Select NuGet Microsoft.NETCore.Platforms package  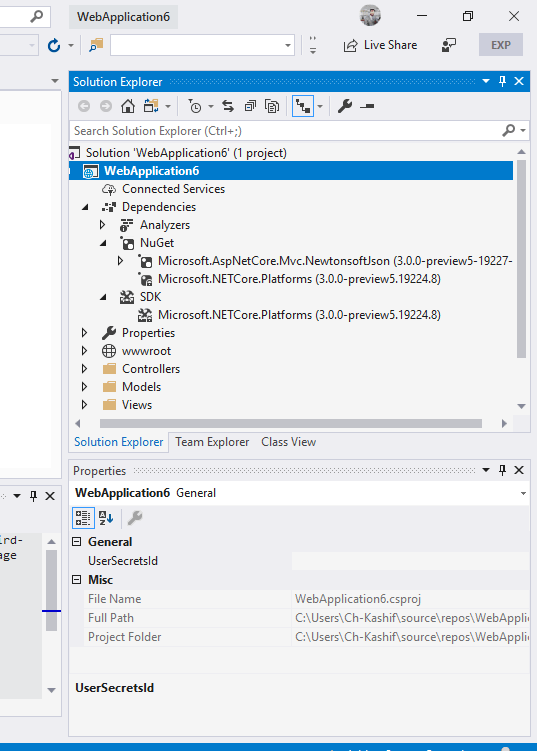pyautogui.click(x=299, y=279)
